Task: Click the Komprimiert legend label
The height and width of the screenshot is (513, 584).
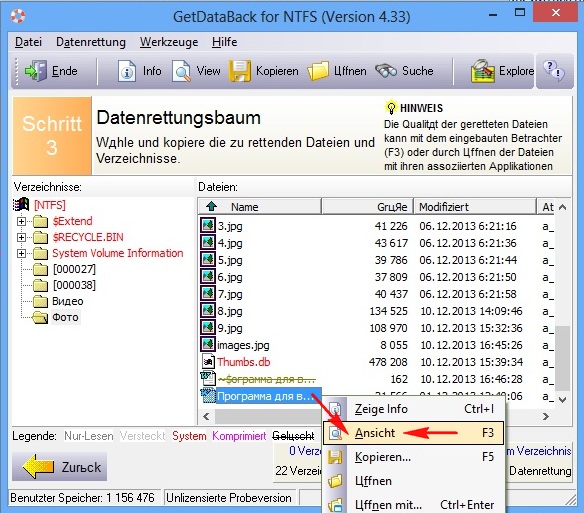Action: click(x=239, y=436)
